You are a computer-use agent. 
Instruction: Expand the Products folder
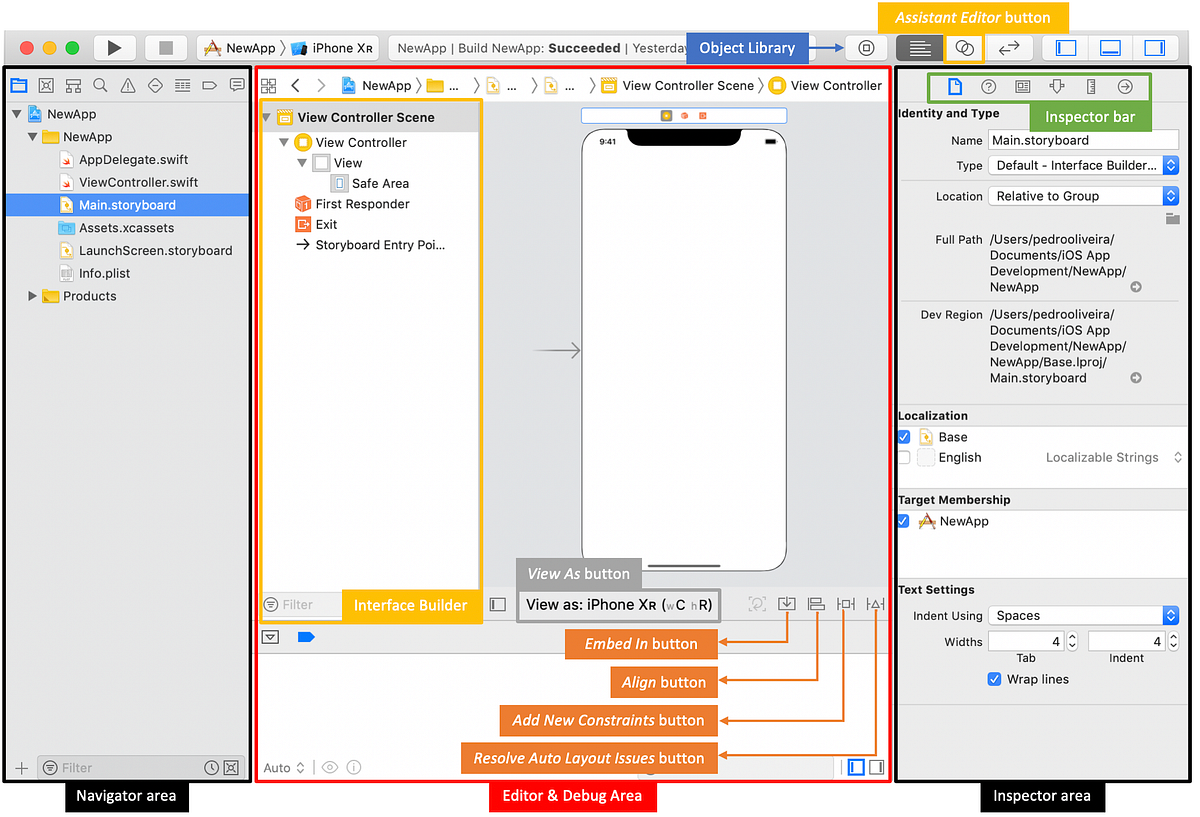click(x=31, y=296)
